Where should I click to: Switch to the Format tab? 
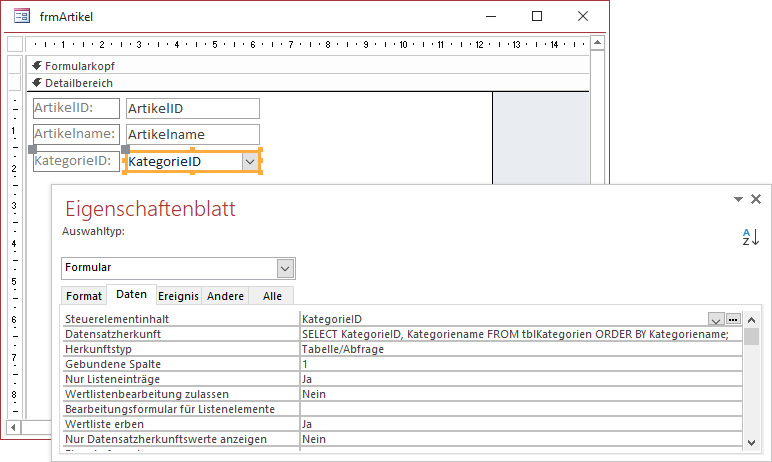pyautogui.click(x=84, y=296)
